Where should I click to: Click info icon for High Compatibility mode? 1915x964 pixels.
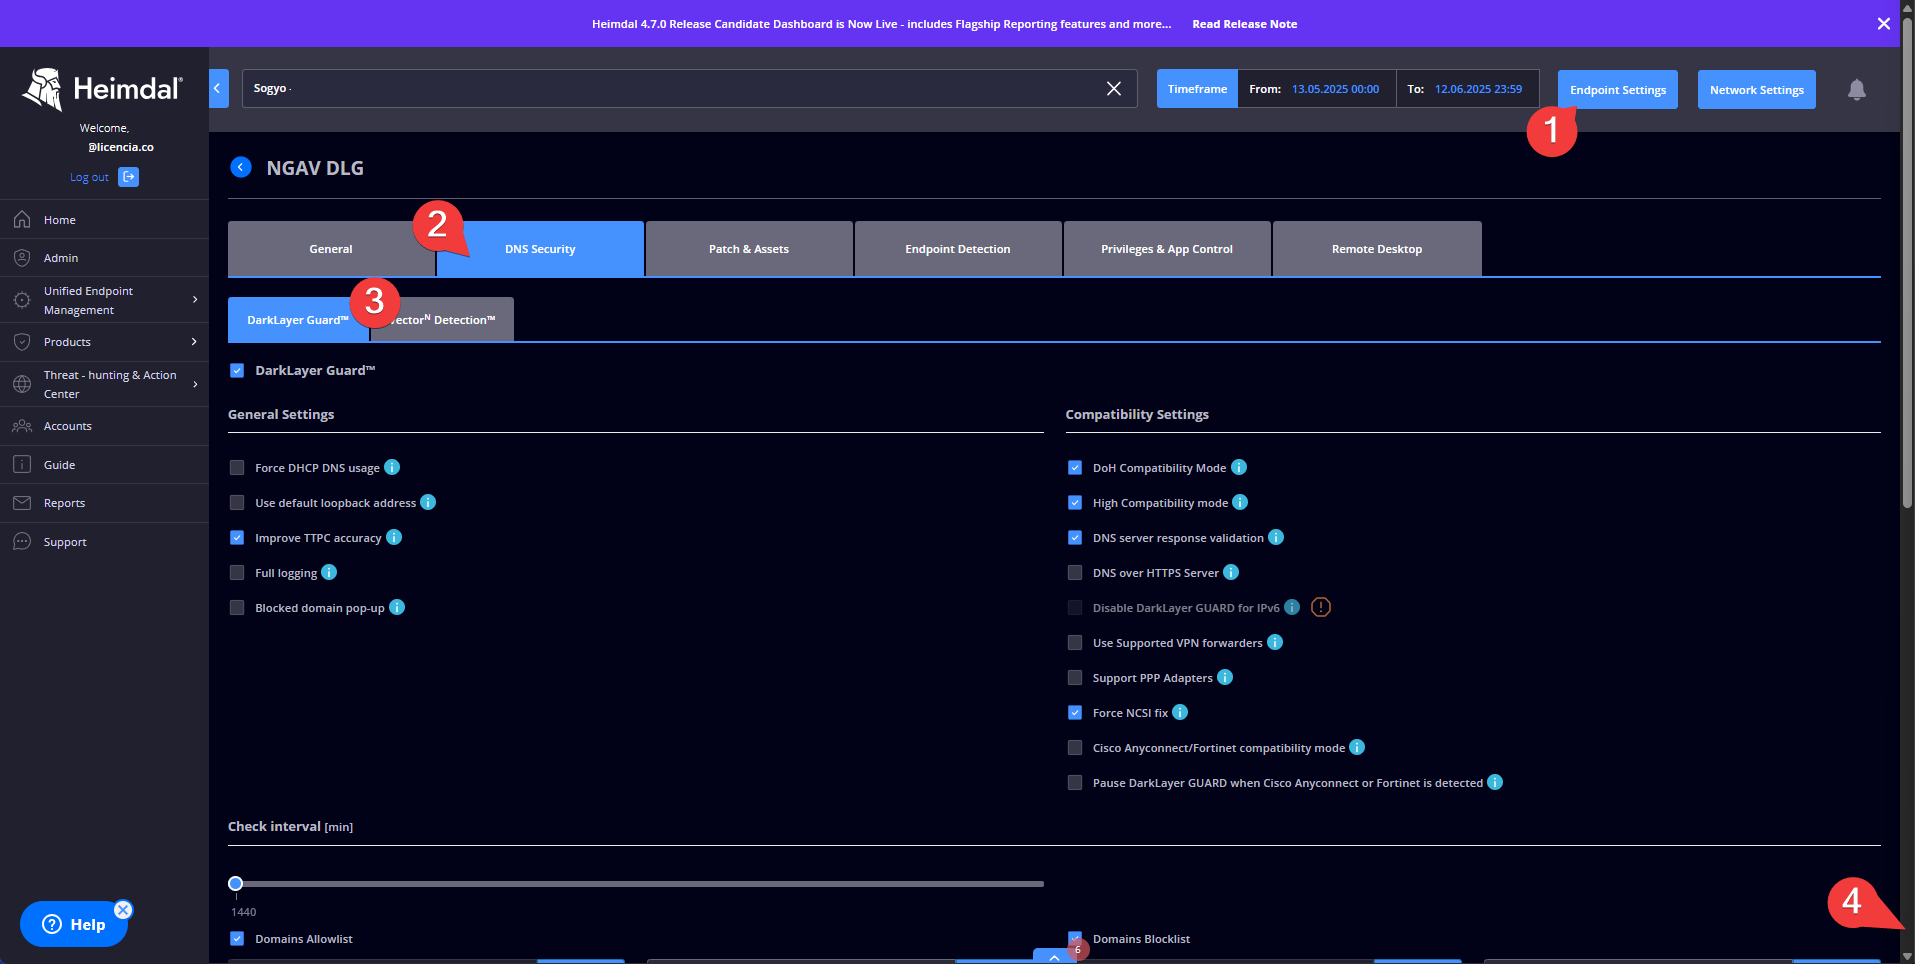(1240, 502)
